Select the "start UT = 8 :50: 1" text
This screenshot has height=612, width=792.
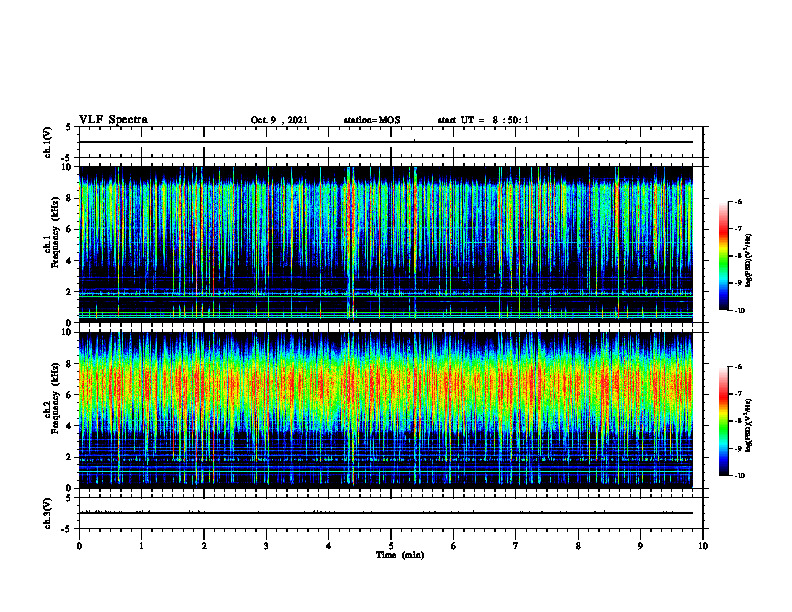(483, 120)
